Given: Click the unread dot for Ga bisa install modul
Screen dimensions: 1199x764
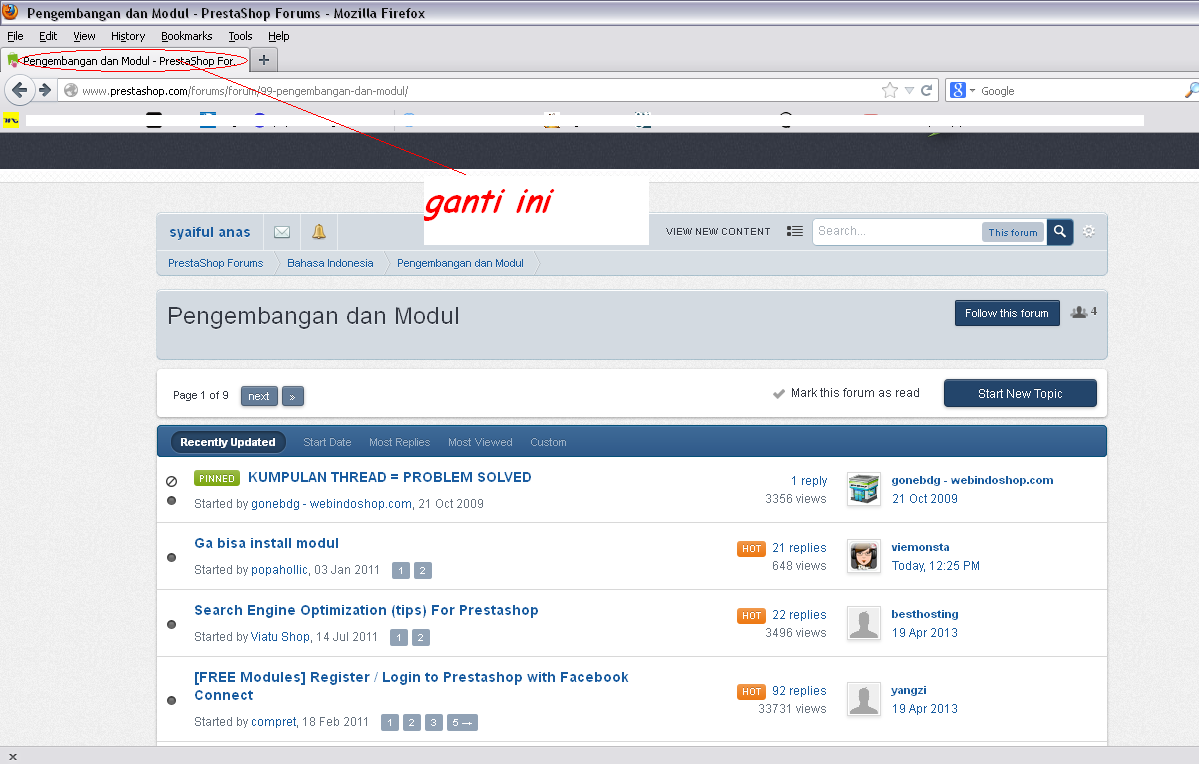Looking at the screenshot, I should click(x=171, y=558).
